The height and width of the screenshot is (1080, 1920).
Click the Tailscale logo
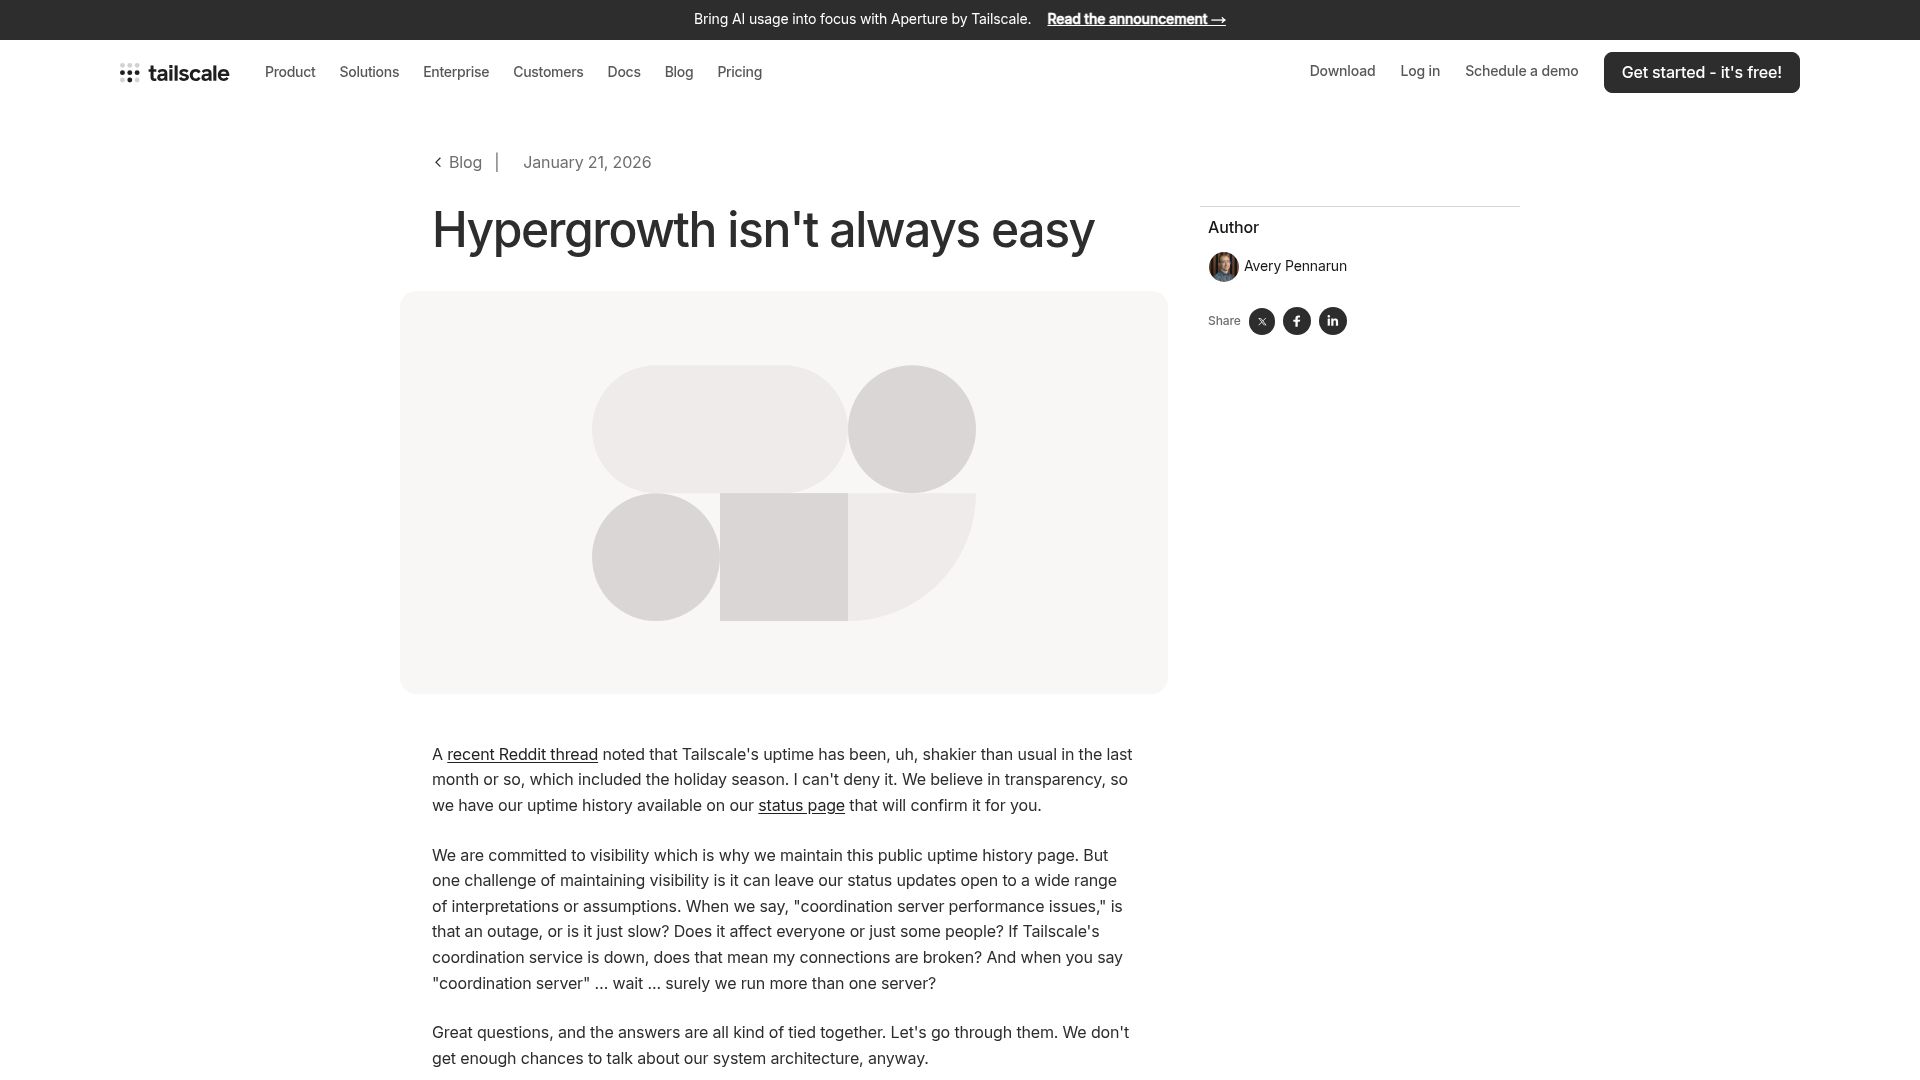tap(174, 73)
